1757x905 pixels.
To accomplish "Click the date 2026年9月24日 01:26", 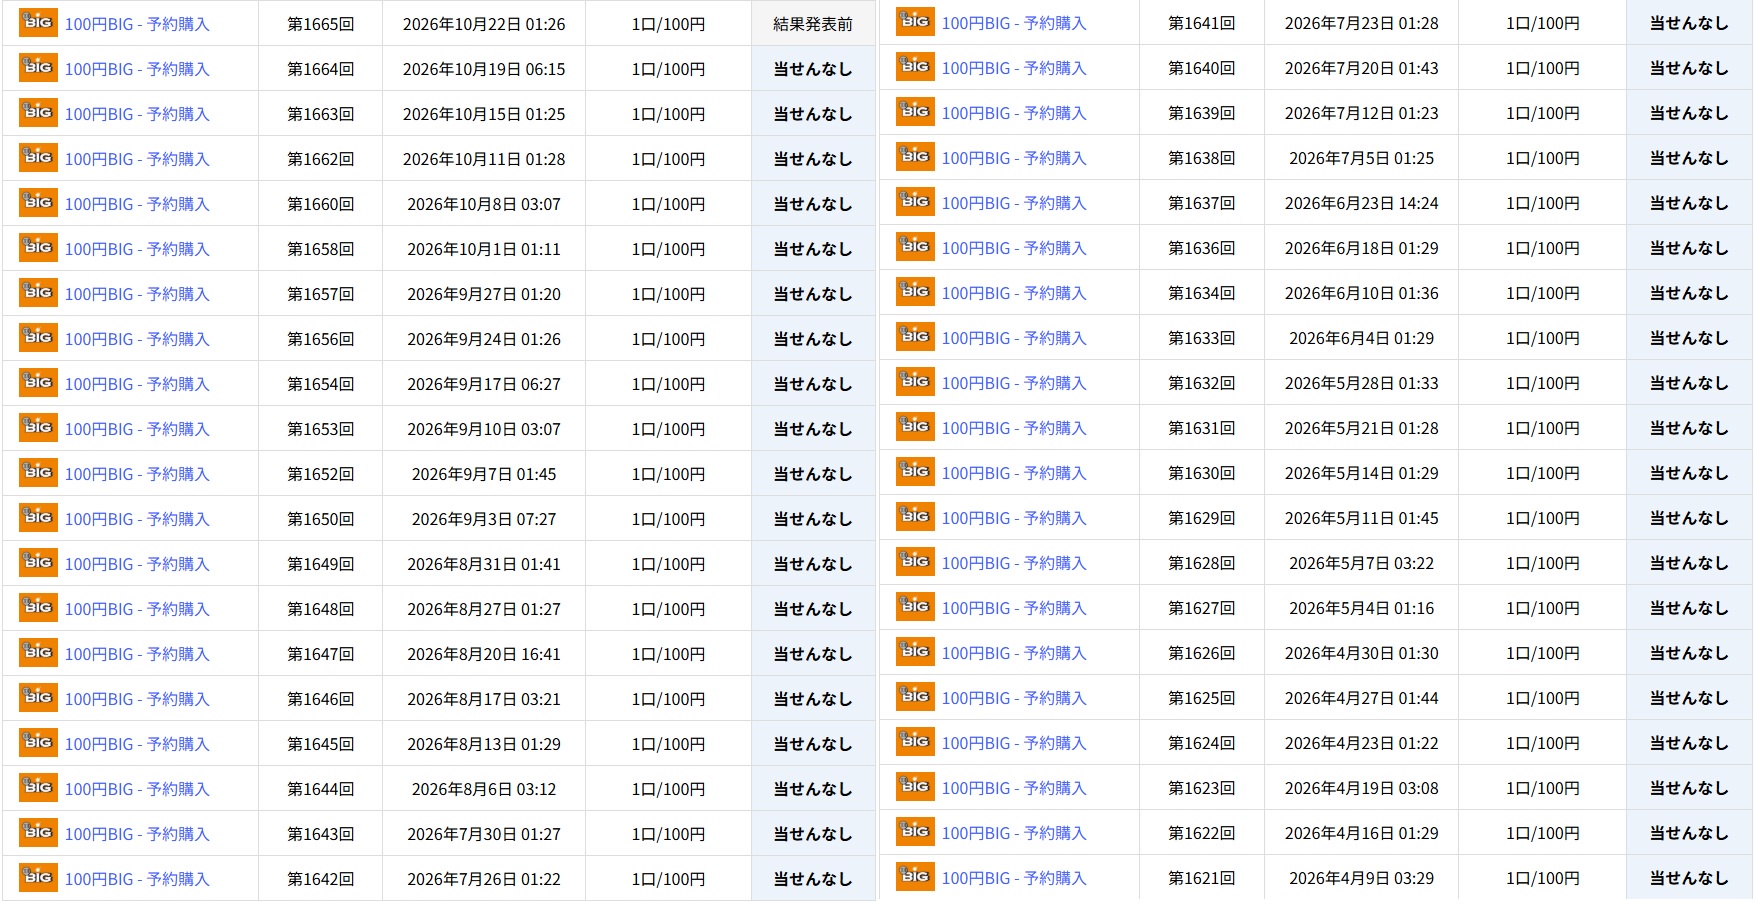I will pos(484,339).
